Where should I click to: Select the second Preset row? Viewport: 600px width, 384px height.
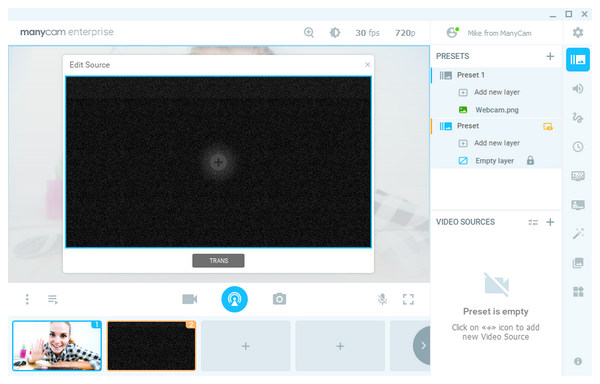click(x=496, y=126)
